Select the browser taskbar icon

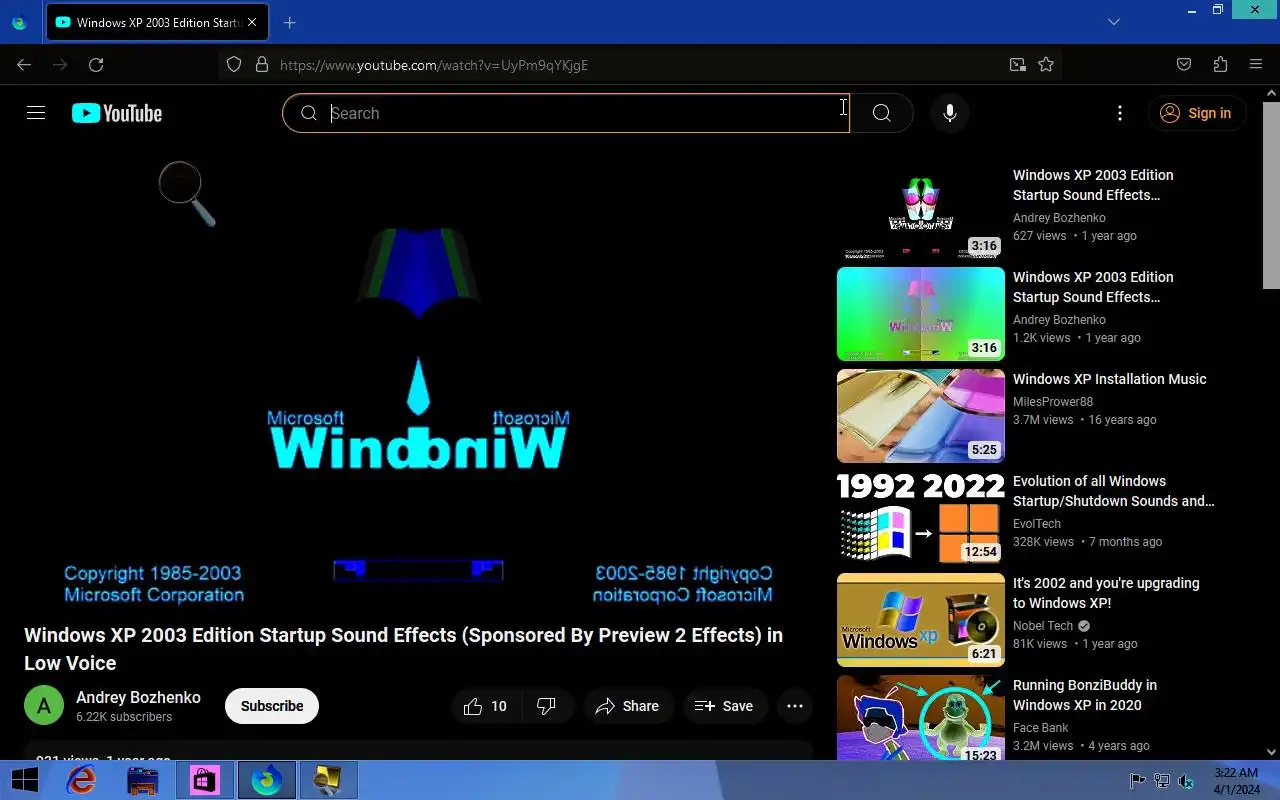[267, 780]
